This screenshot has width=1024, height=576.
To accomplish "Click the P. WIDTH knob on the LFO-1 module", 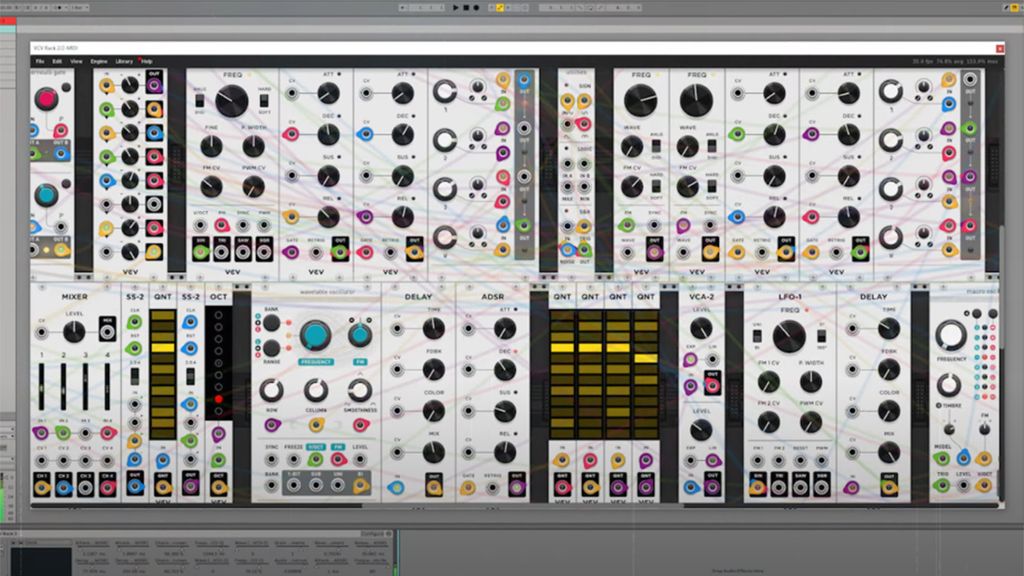I will 810,382.
